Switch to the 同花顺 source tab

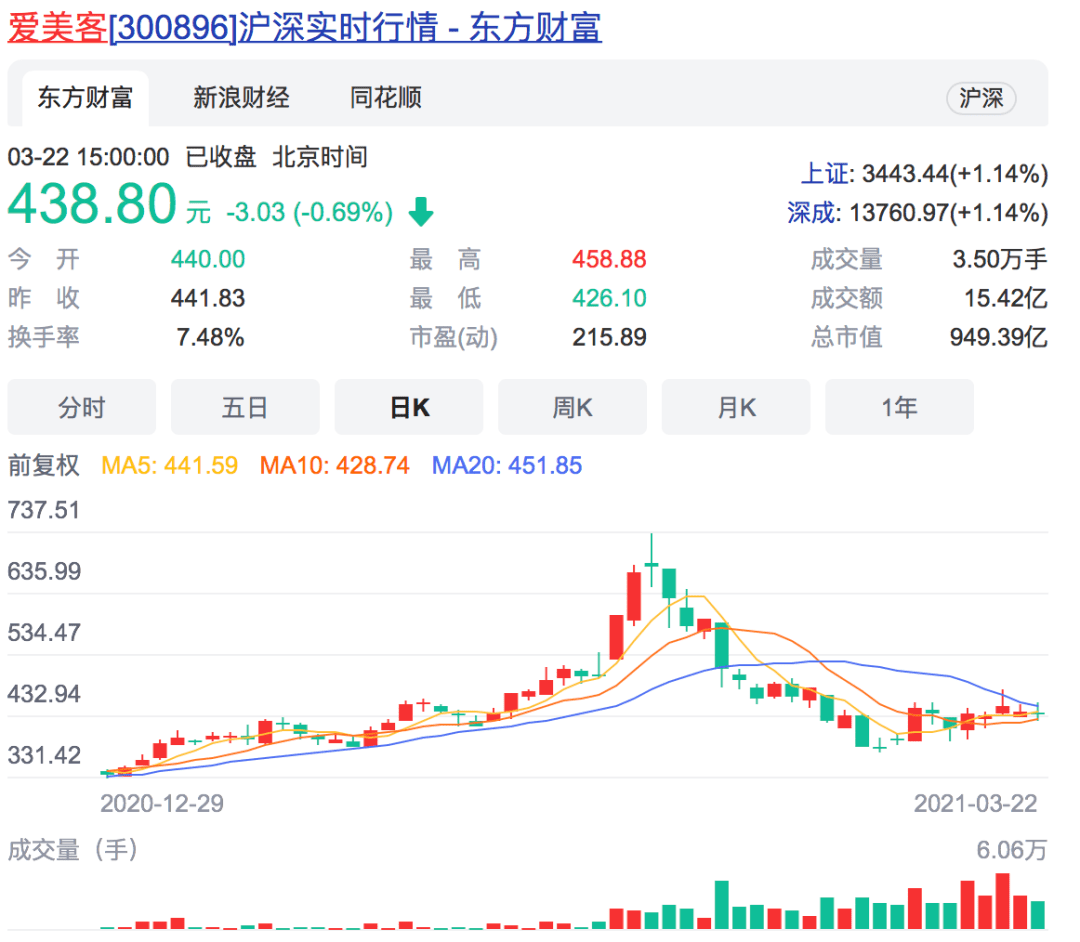click(x=386, y=98)
